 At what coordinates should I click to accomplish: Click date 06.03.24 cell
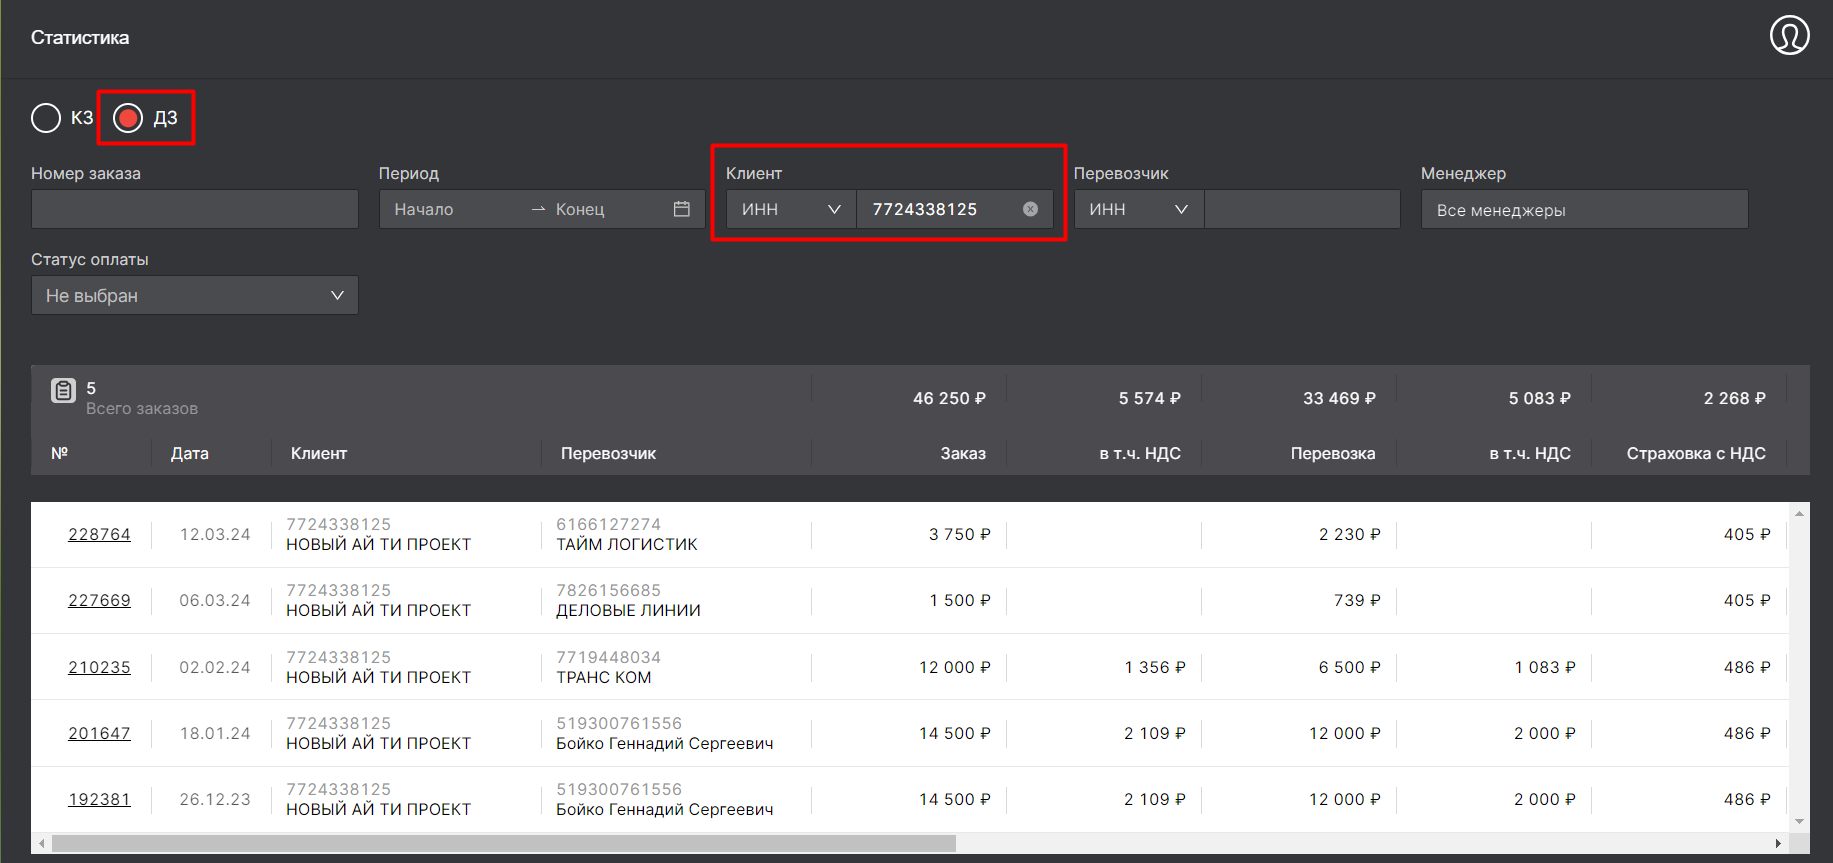(215, 600)
